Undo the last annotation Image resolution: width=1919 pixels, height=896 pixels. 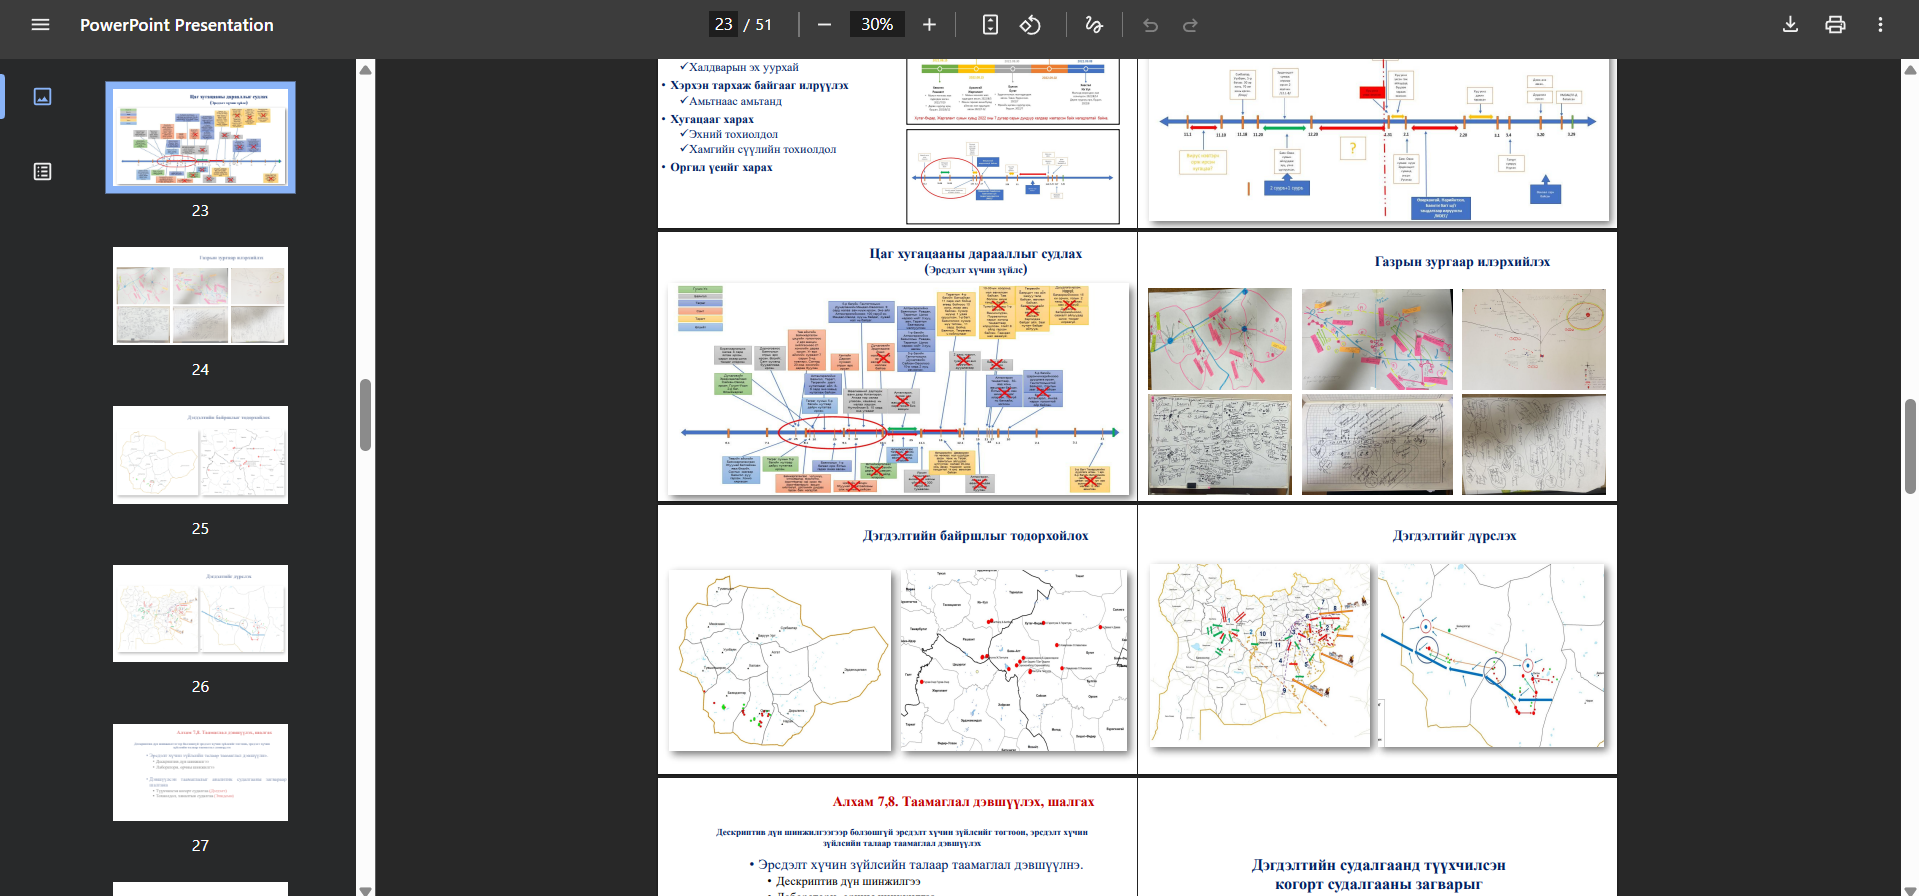click(x=1150, y=25)
